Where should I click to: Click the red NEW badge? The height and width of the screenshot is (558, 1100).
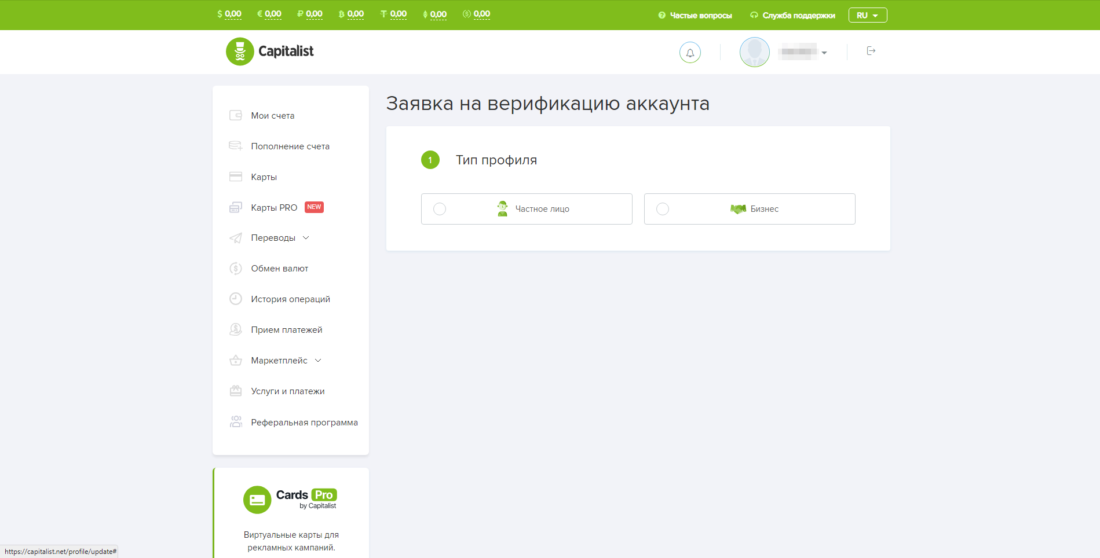click(314, 207)
